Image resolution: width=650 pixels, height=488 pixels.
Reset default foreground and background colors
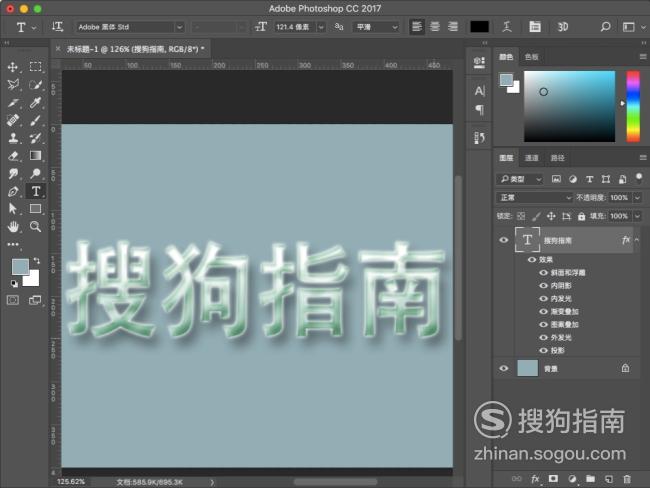pos(14,284)
